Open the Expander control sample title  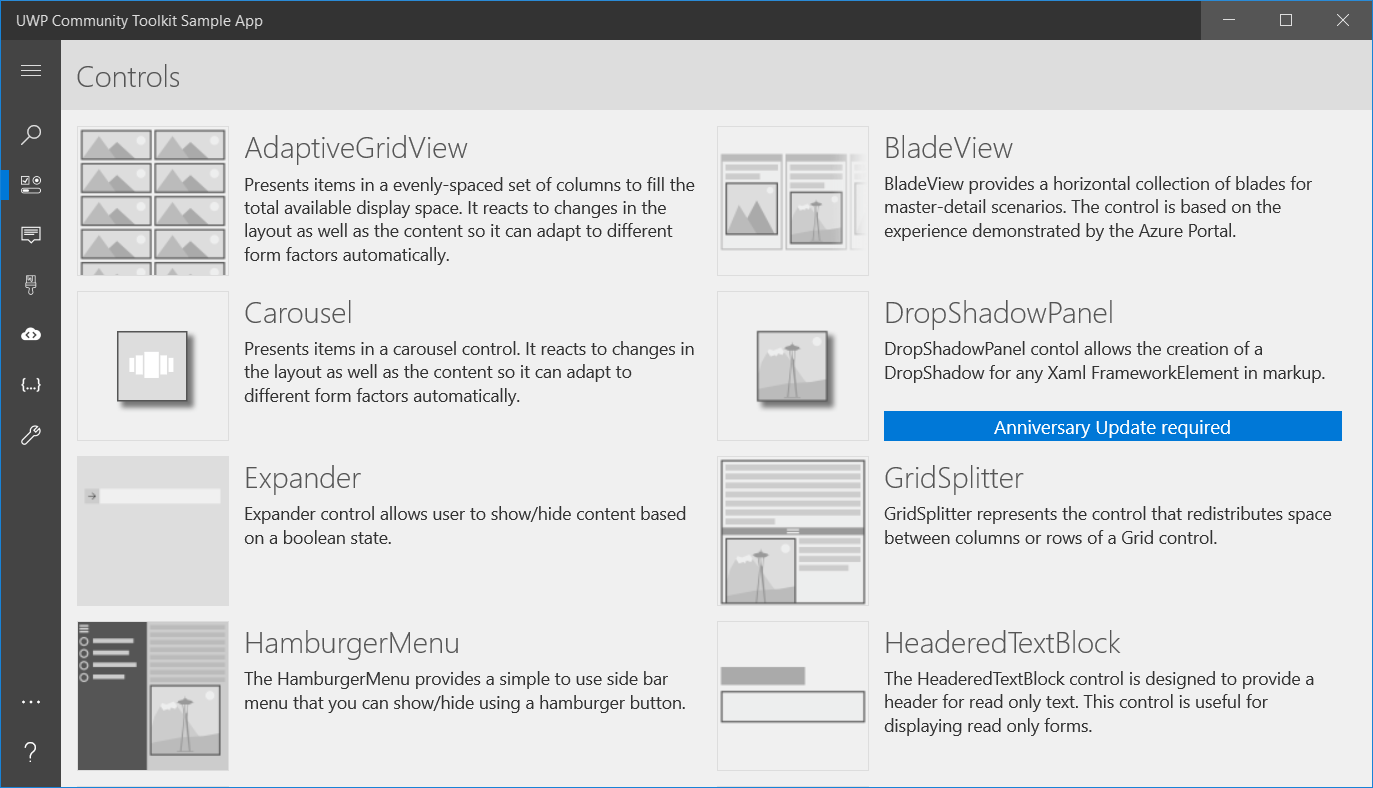tap(302, 478)
